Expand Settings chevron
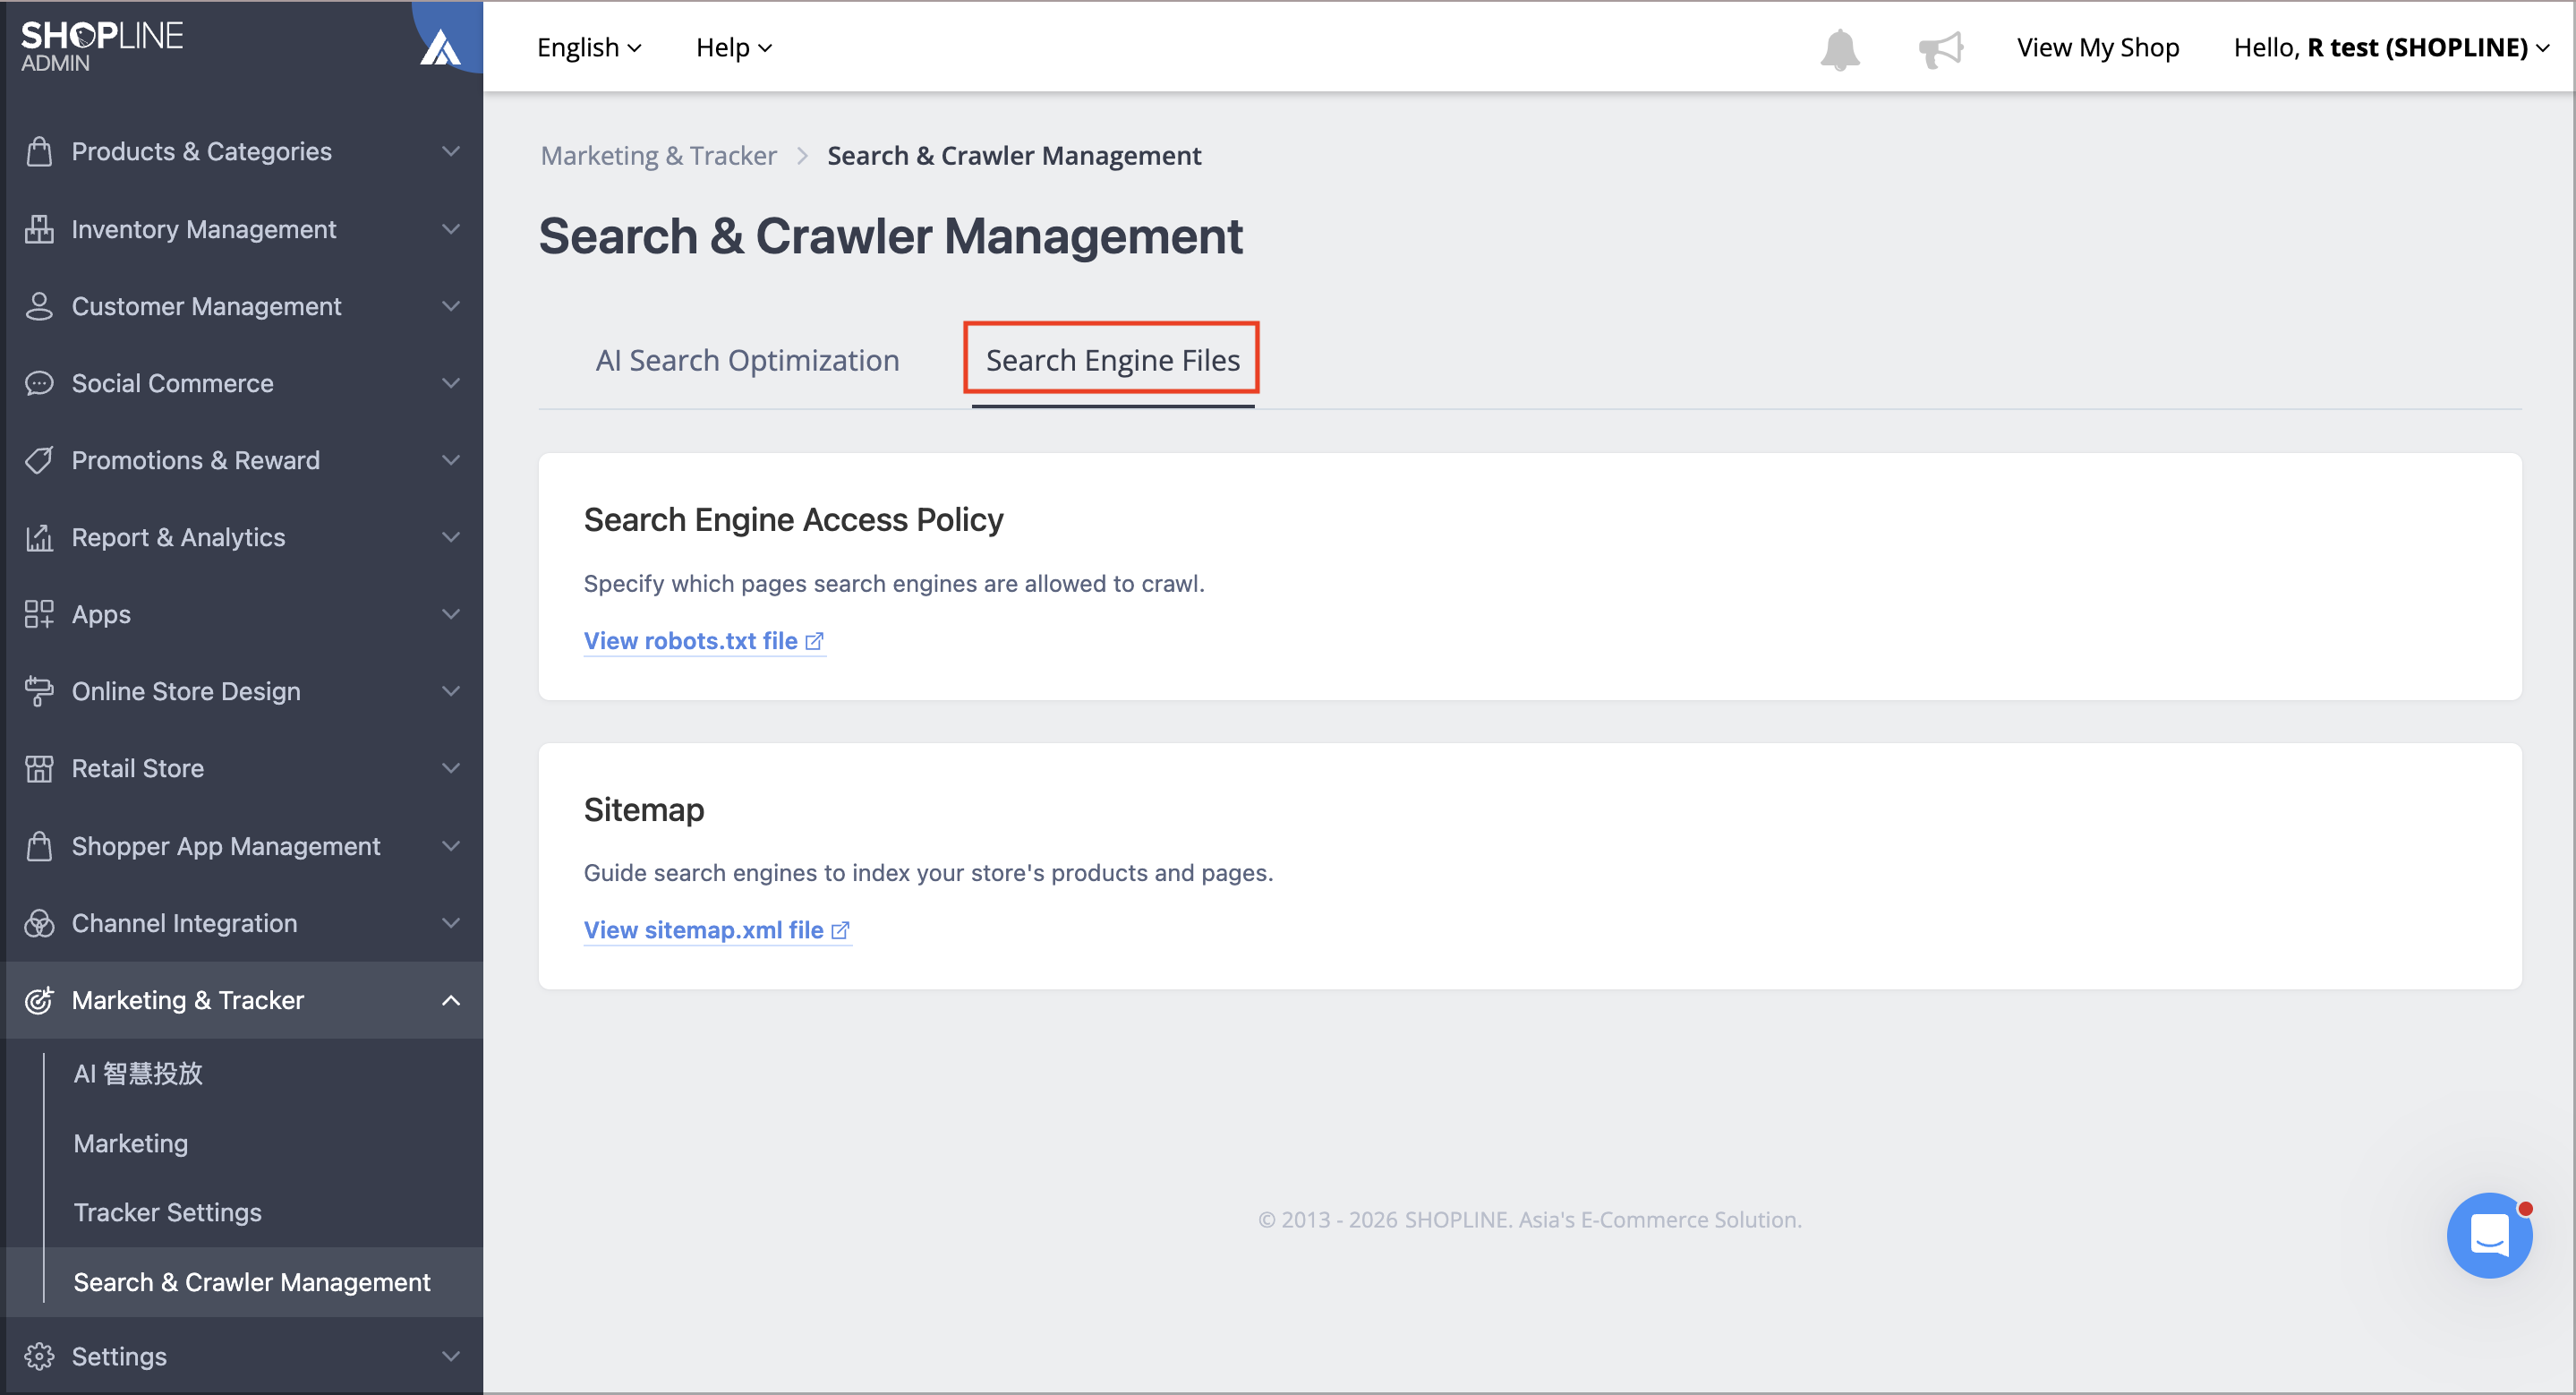Image resolution: width=2576 pixels, height=1395 pixels. pos(451,1356)
